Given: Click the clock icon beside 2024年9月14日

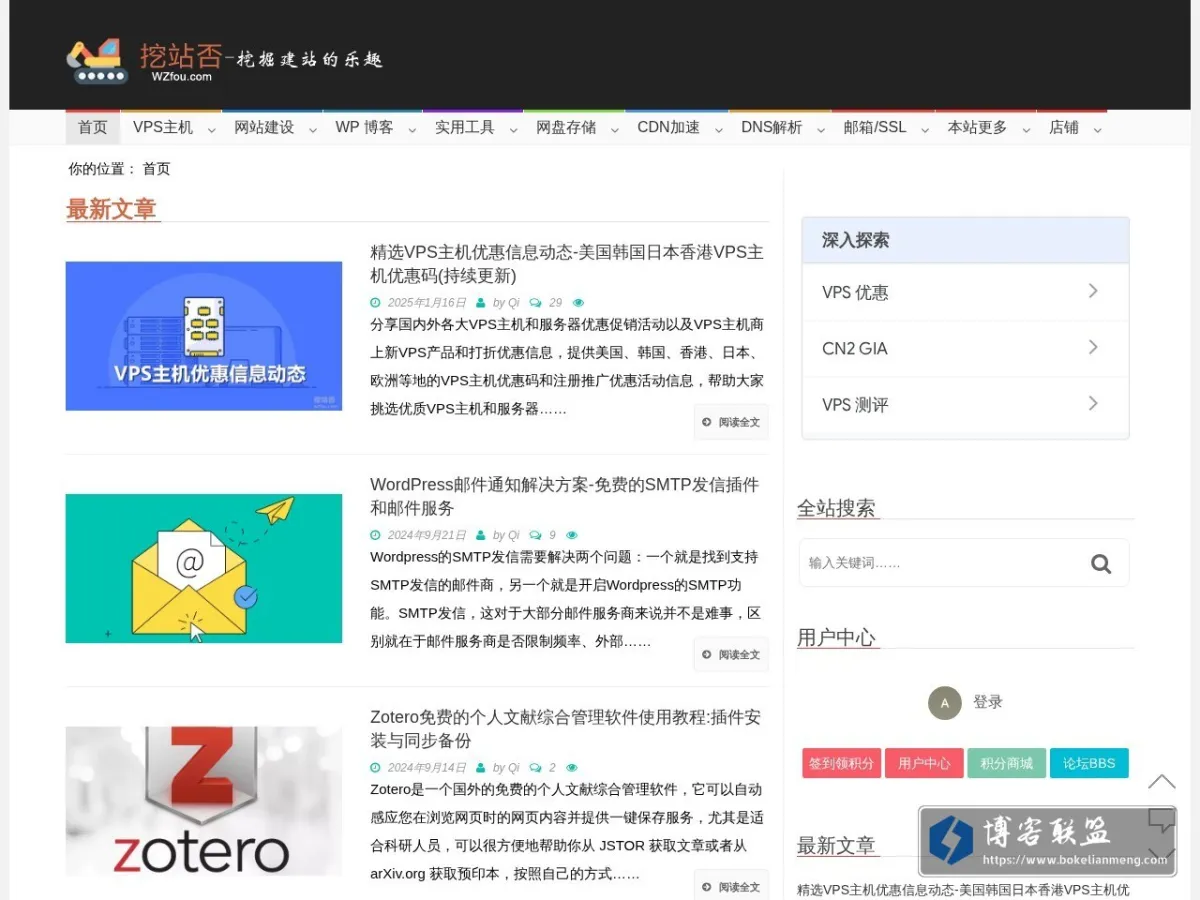Looking at the screenshot, I should click(375, 768).
